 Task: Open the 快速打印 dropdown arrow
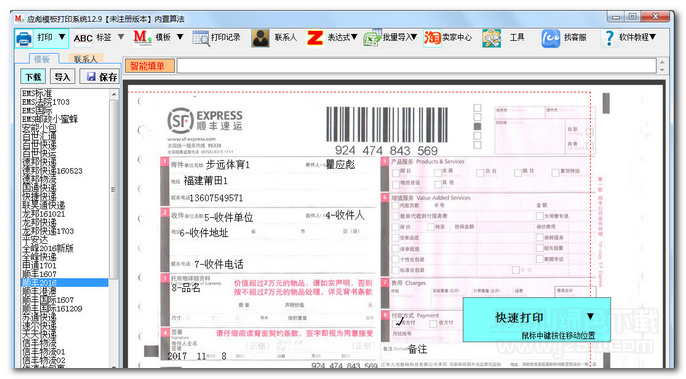tap(591, 316)
